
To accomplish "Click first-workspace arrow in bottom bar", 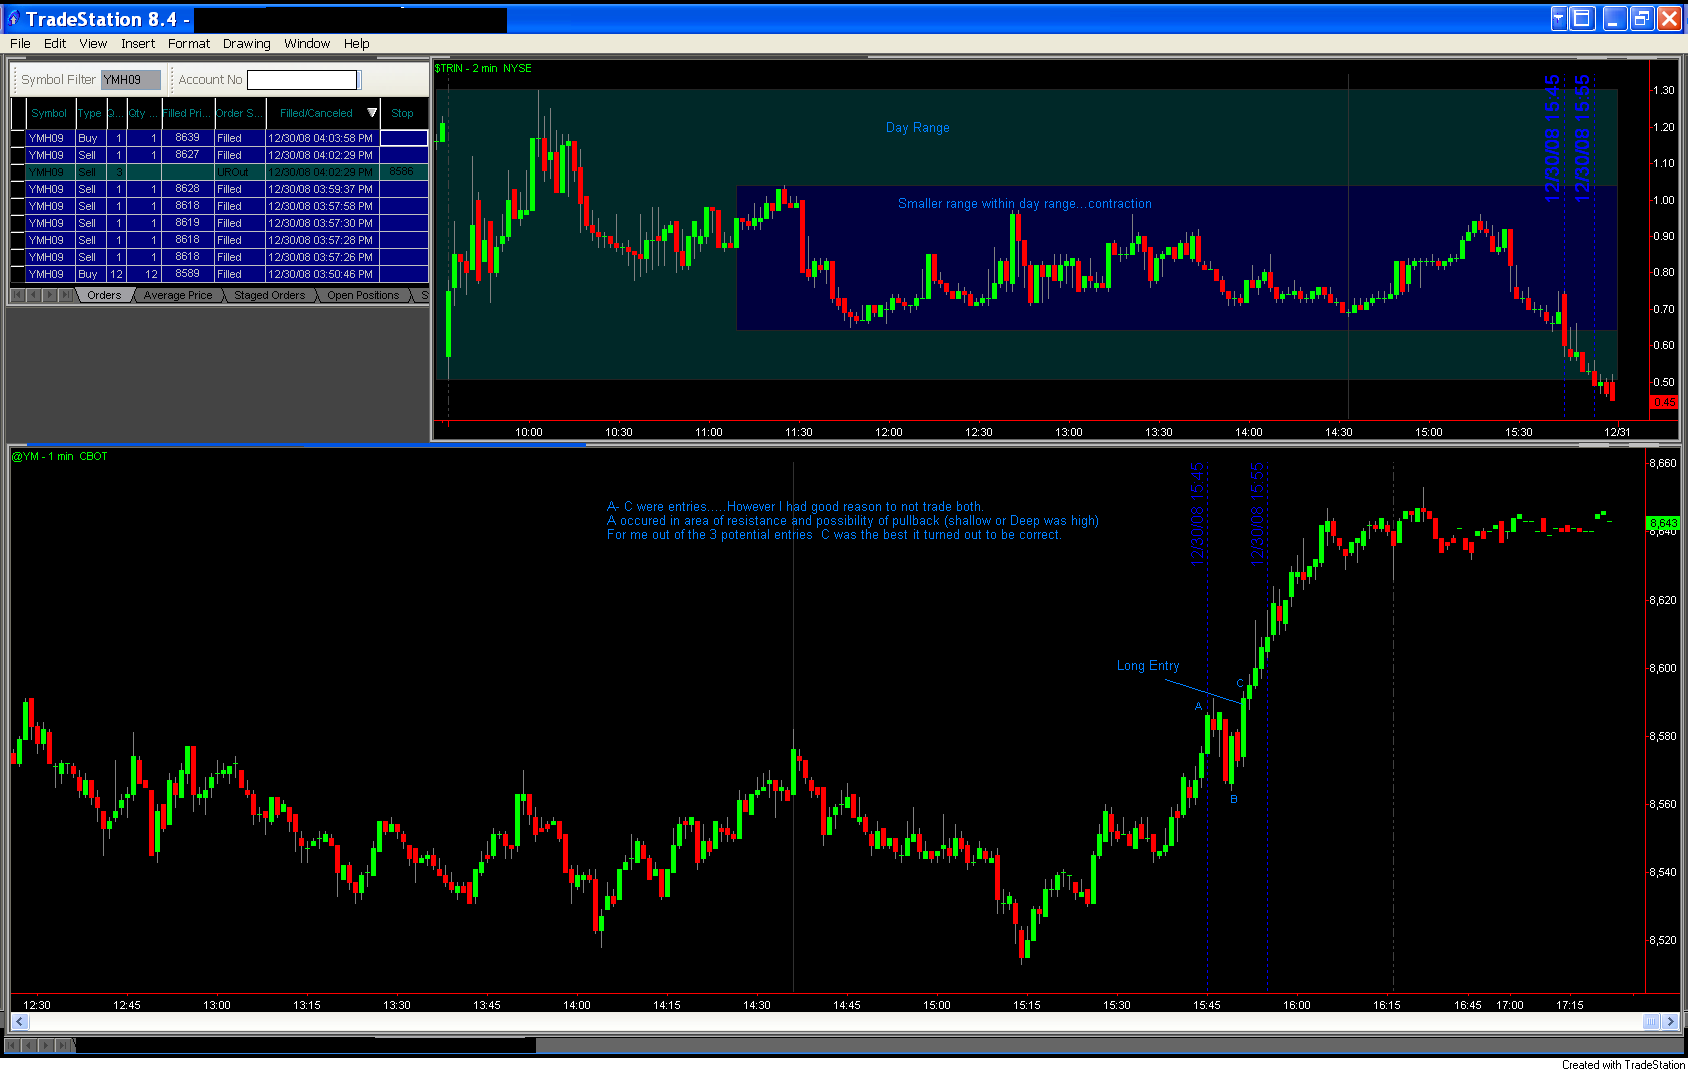I will click(x=12, y=1045).
